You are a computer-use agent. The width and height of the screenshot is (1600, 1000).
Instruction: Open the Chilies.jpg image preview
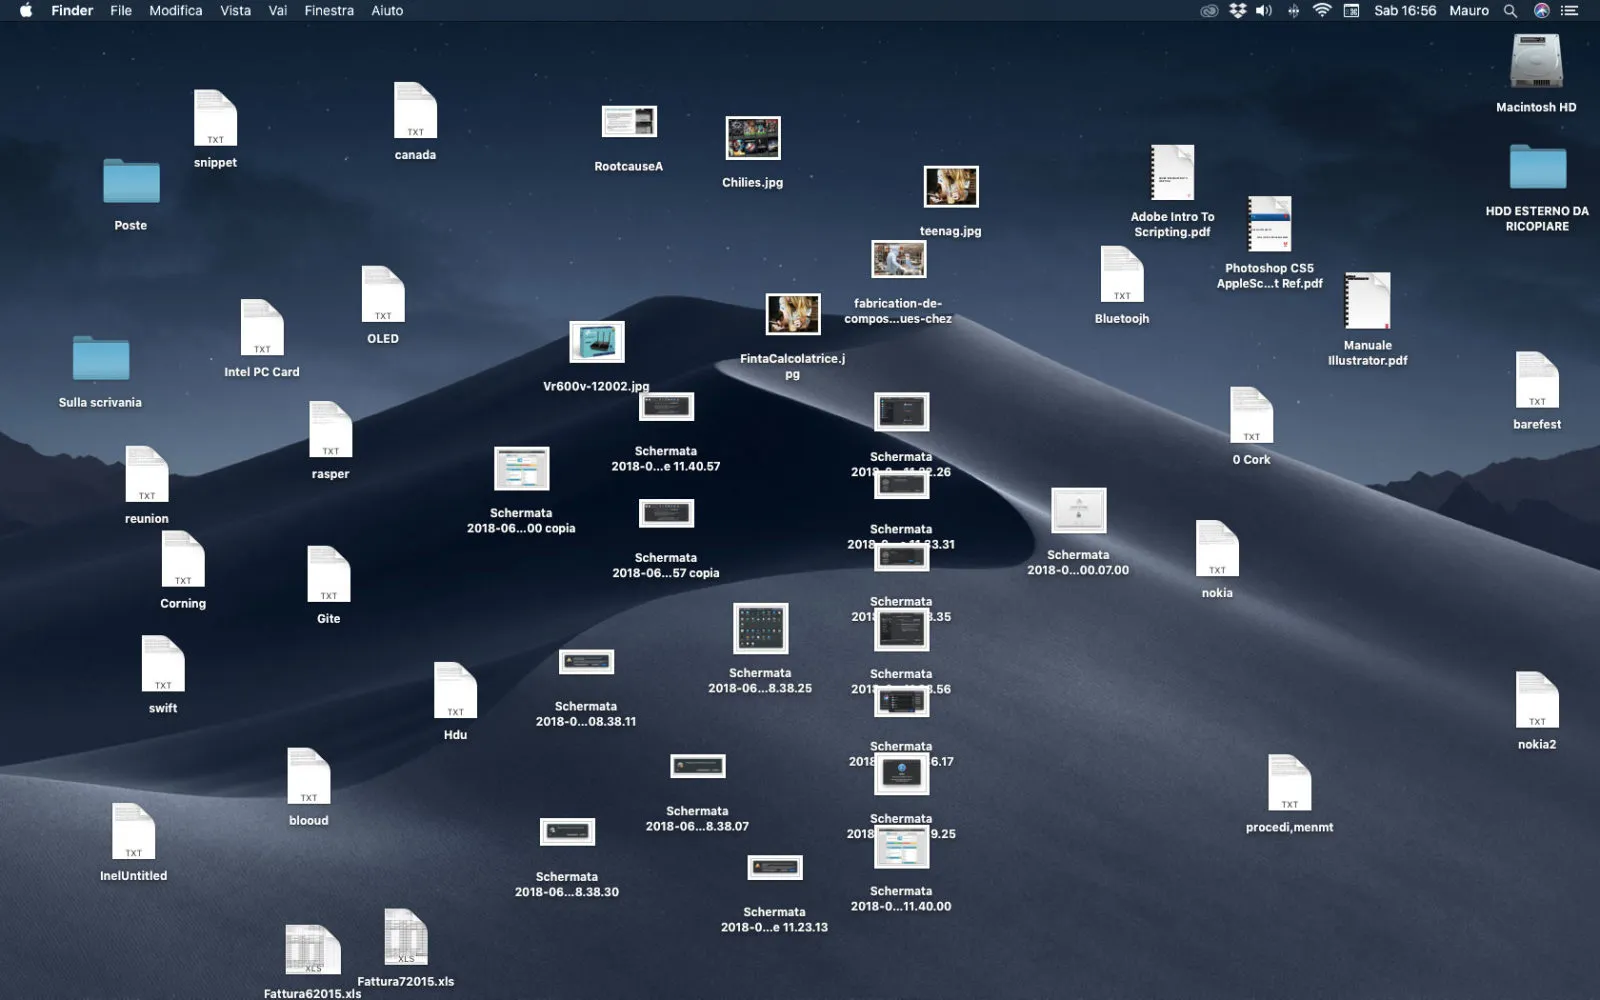click(x=752, y=140)
